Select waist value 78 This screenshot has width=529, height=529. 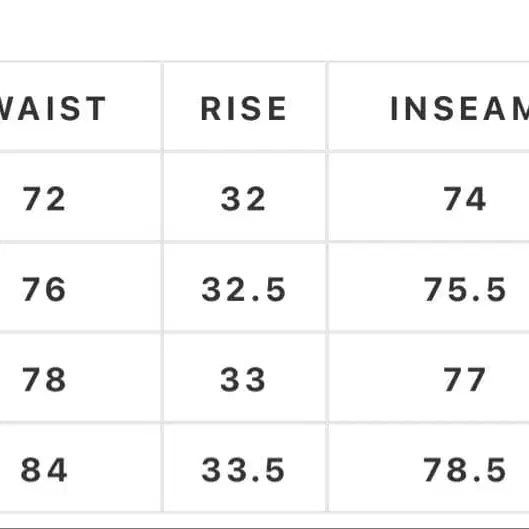(x=44, y=380)
